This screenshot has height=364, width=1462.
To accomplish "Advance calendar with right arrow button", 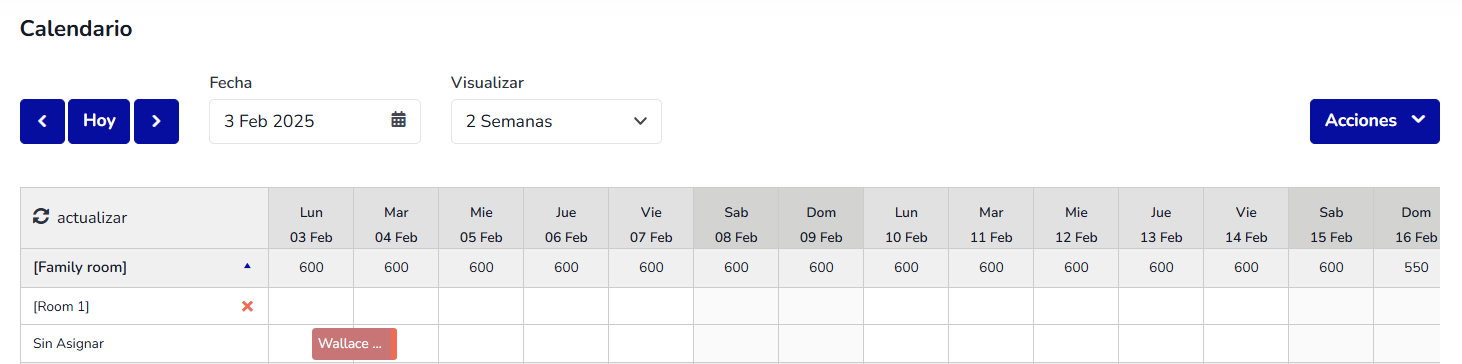I will point(156,121).
